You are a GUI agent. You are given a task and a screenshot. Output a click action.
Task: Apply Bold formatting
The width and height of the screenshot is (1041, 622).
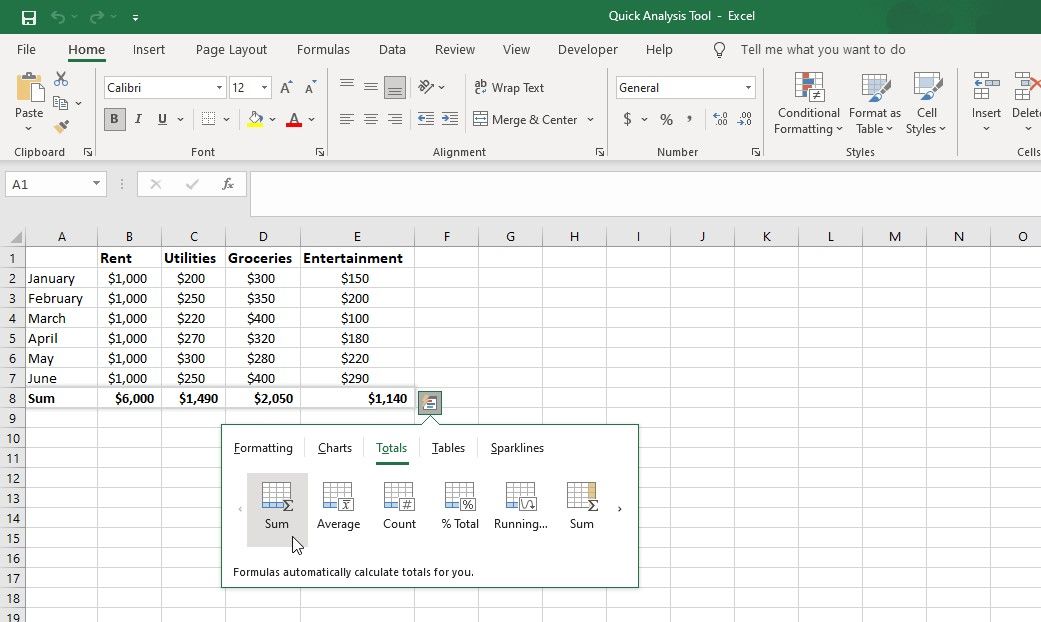(x=114, y=119)
